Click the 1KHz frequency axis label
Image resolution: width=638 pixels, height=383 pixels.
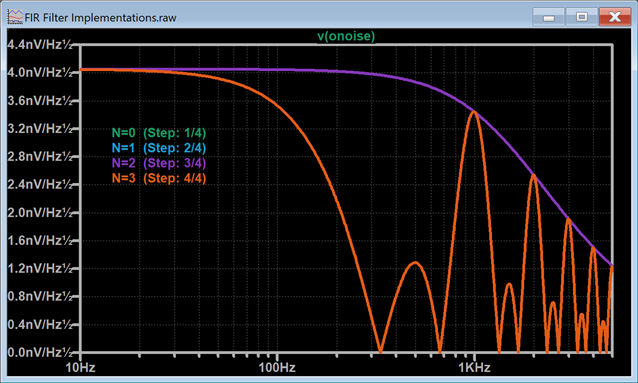[474, 368]
